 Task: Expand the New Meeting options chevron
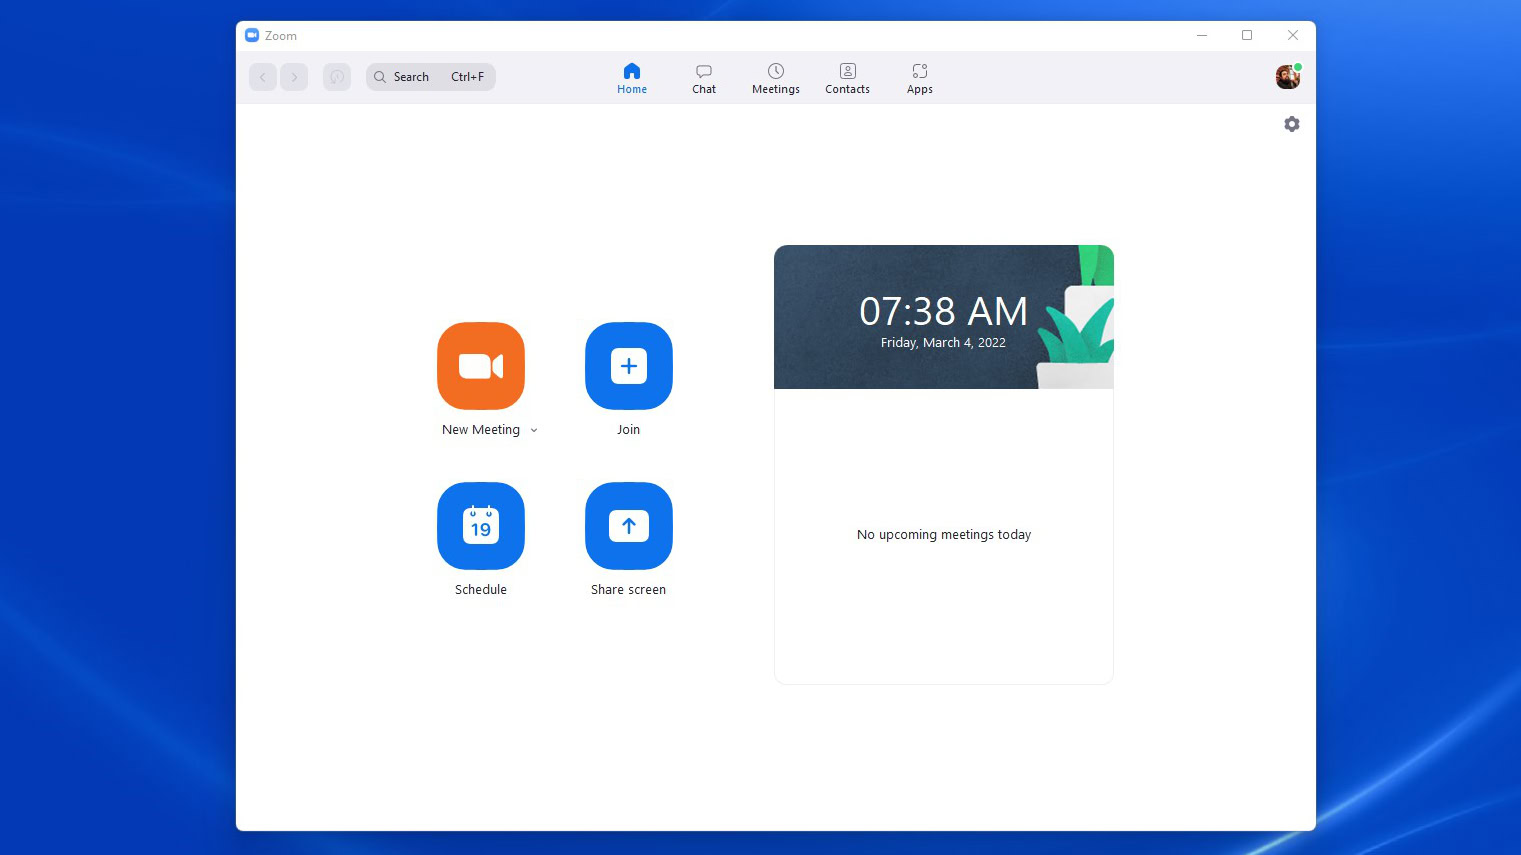(x=534, y=430)
